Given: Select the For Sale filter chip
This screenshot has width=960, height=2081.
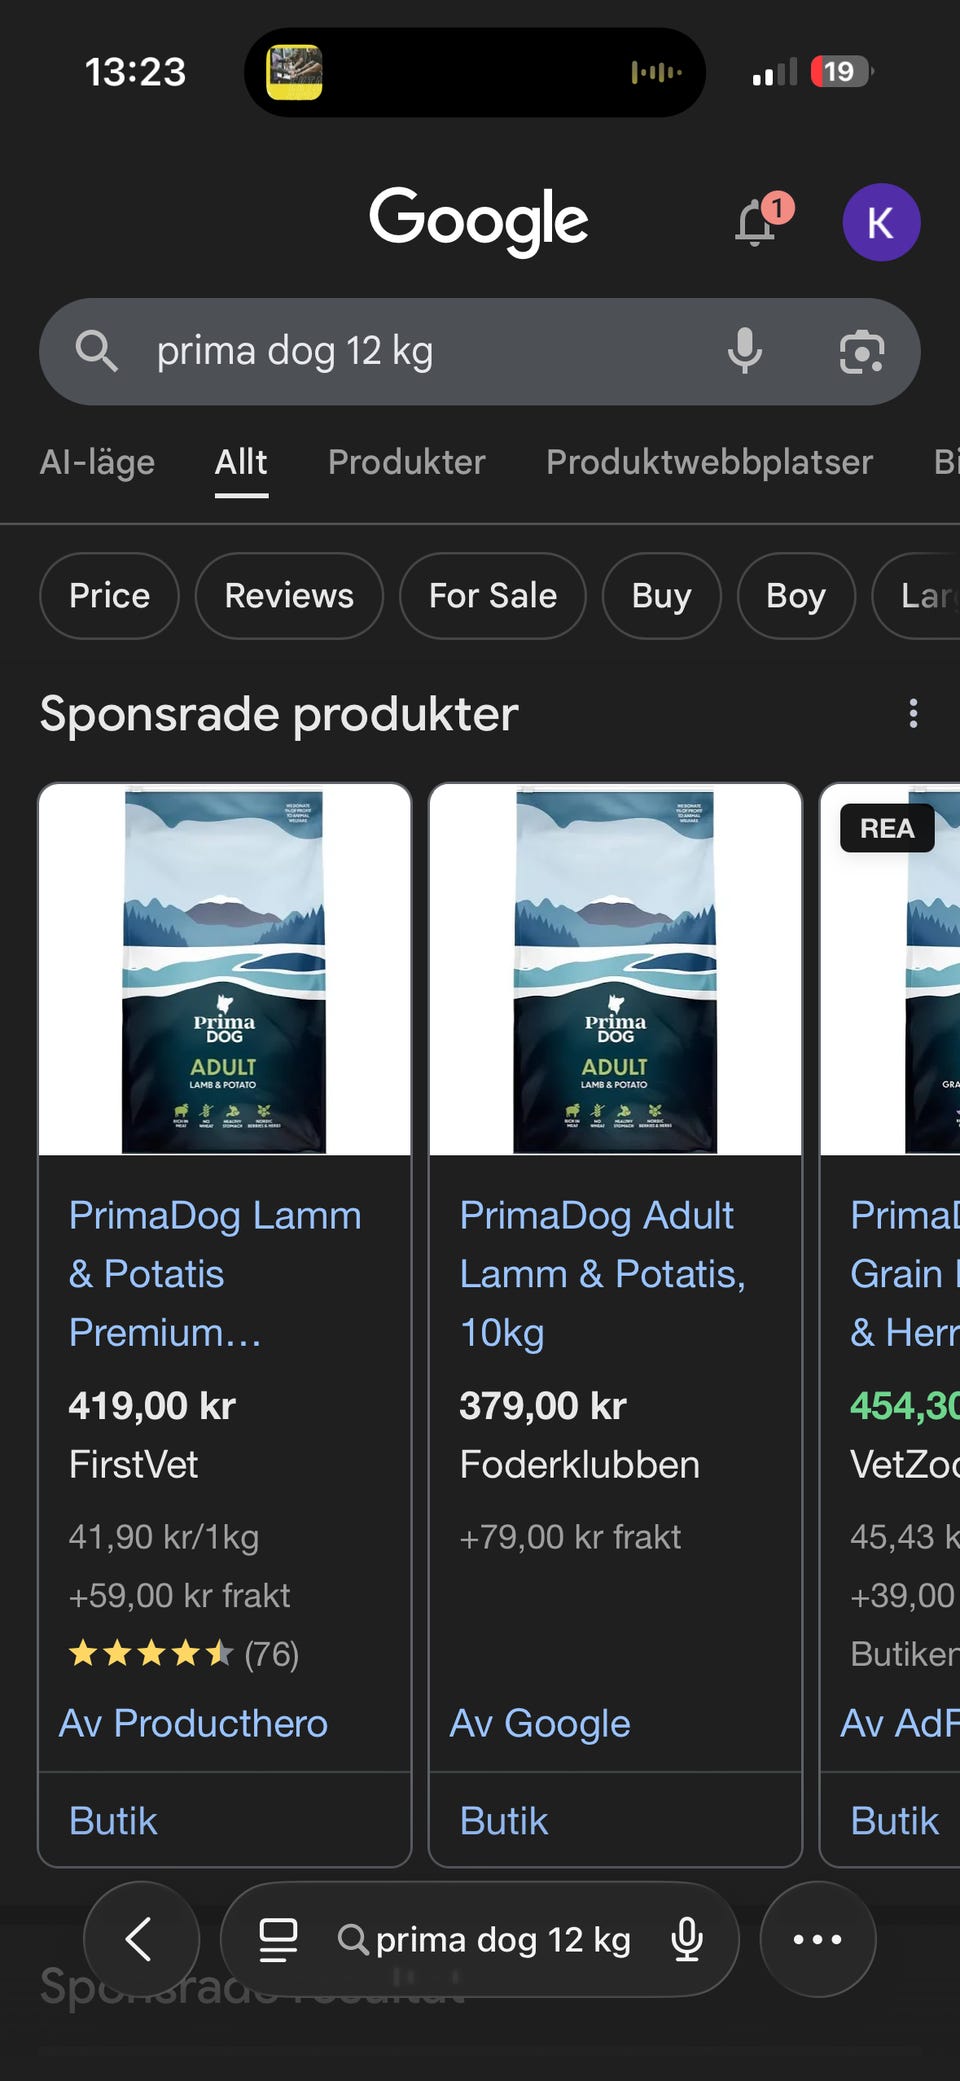Looking at the screenshot, I should click(x=492, y=596).
